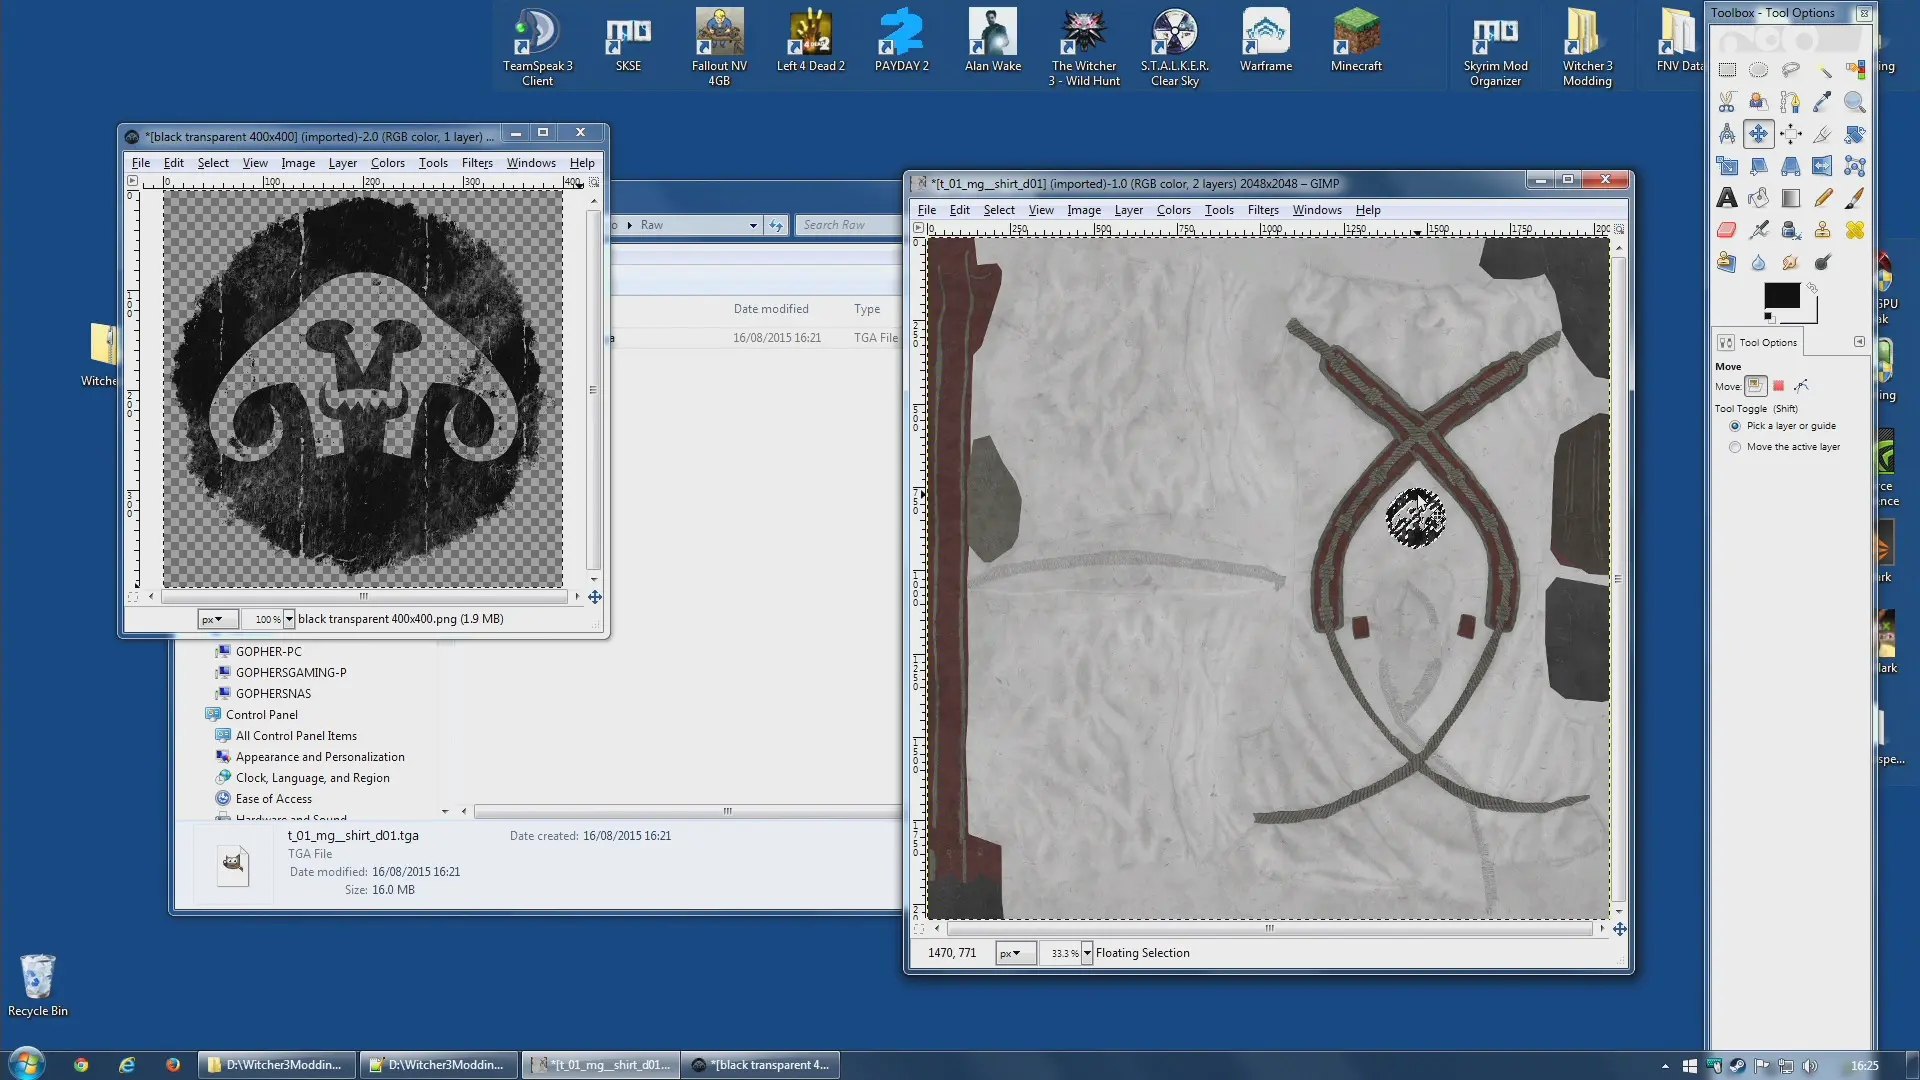Toggle zoom-on-resize in shirt image window
This screenshot has width=1920, height=1080.
1619,229
